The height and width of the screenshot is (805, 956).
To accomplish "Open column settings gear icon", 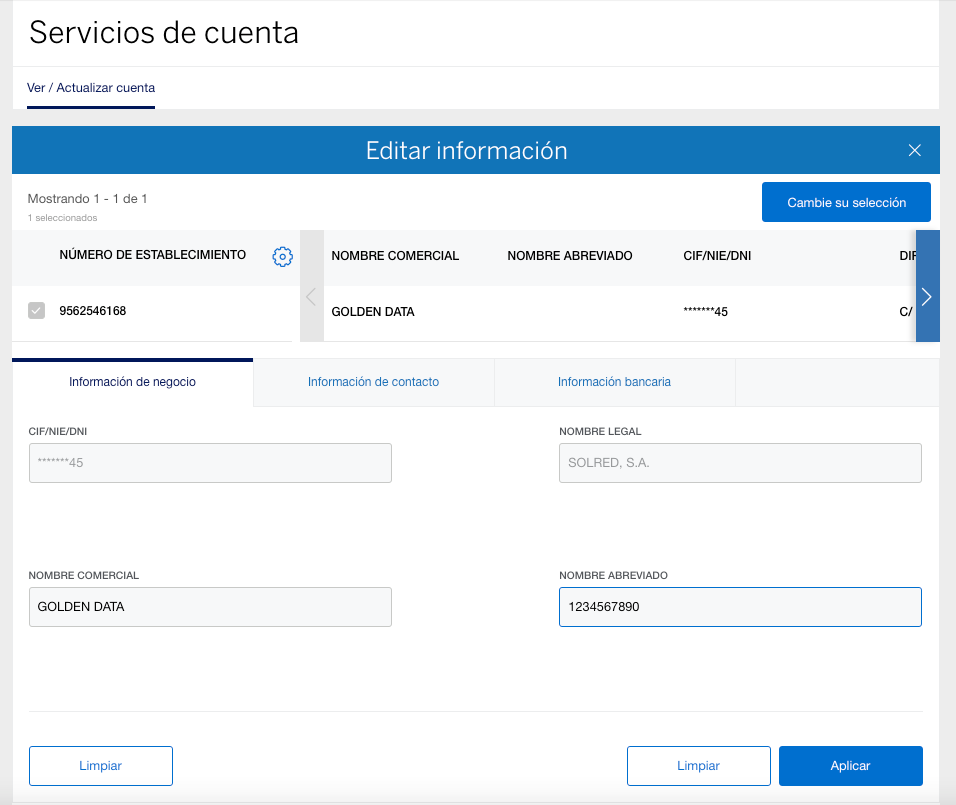I will pos(282,257).
